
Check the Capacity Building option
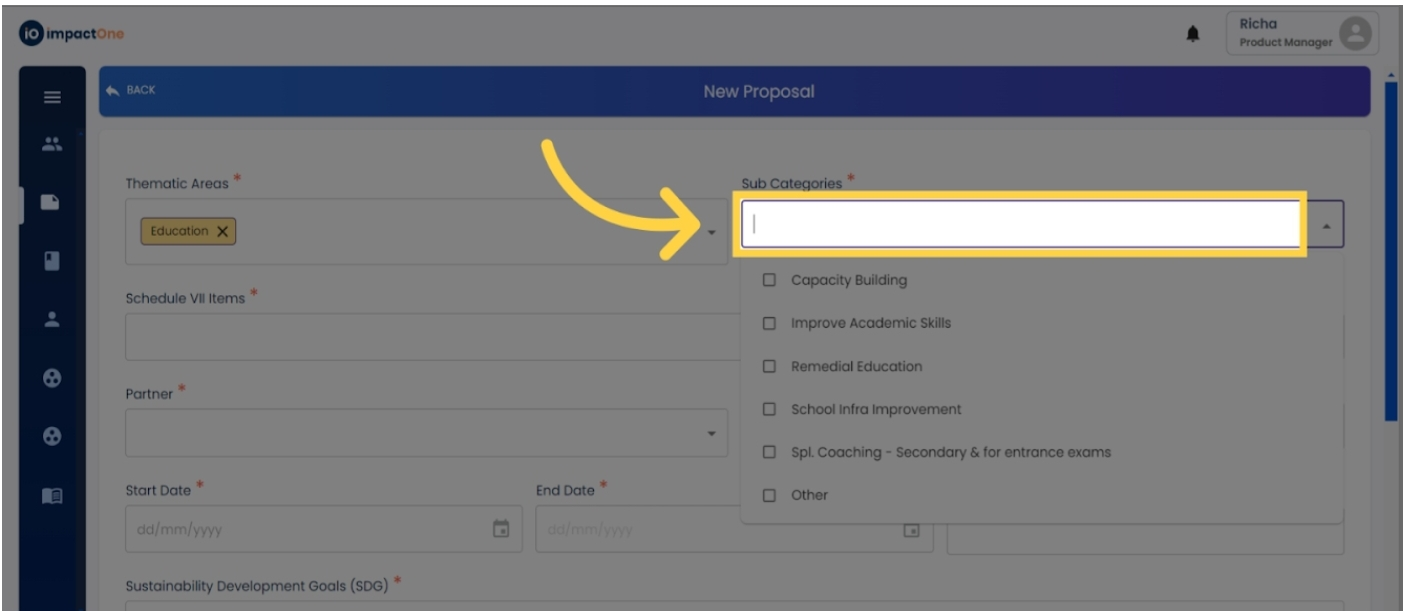pyautogui.click(x=769, y=280)
